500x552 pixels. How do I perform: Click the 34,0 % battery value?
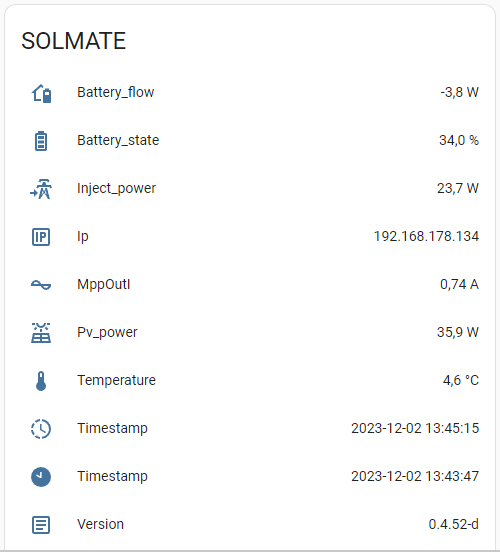click(x=459, y=140)
